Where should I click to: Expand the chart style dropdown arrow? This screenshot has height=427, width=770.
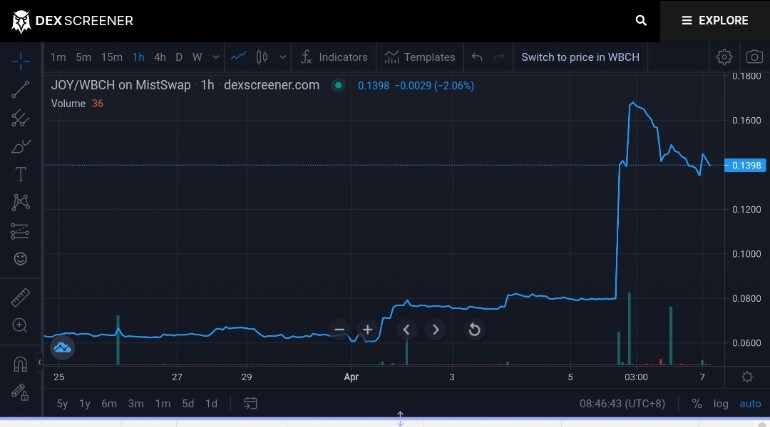pyautogui.click(x=282, y=57)
